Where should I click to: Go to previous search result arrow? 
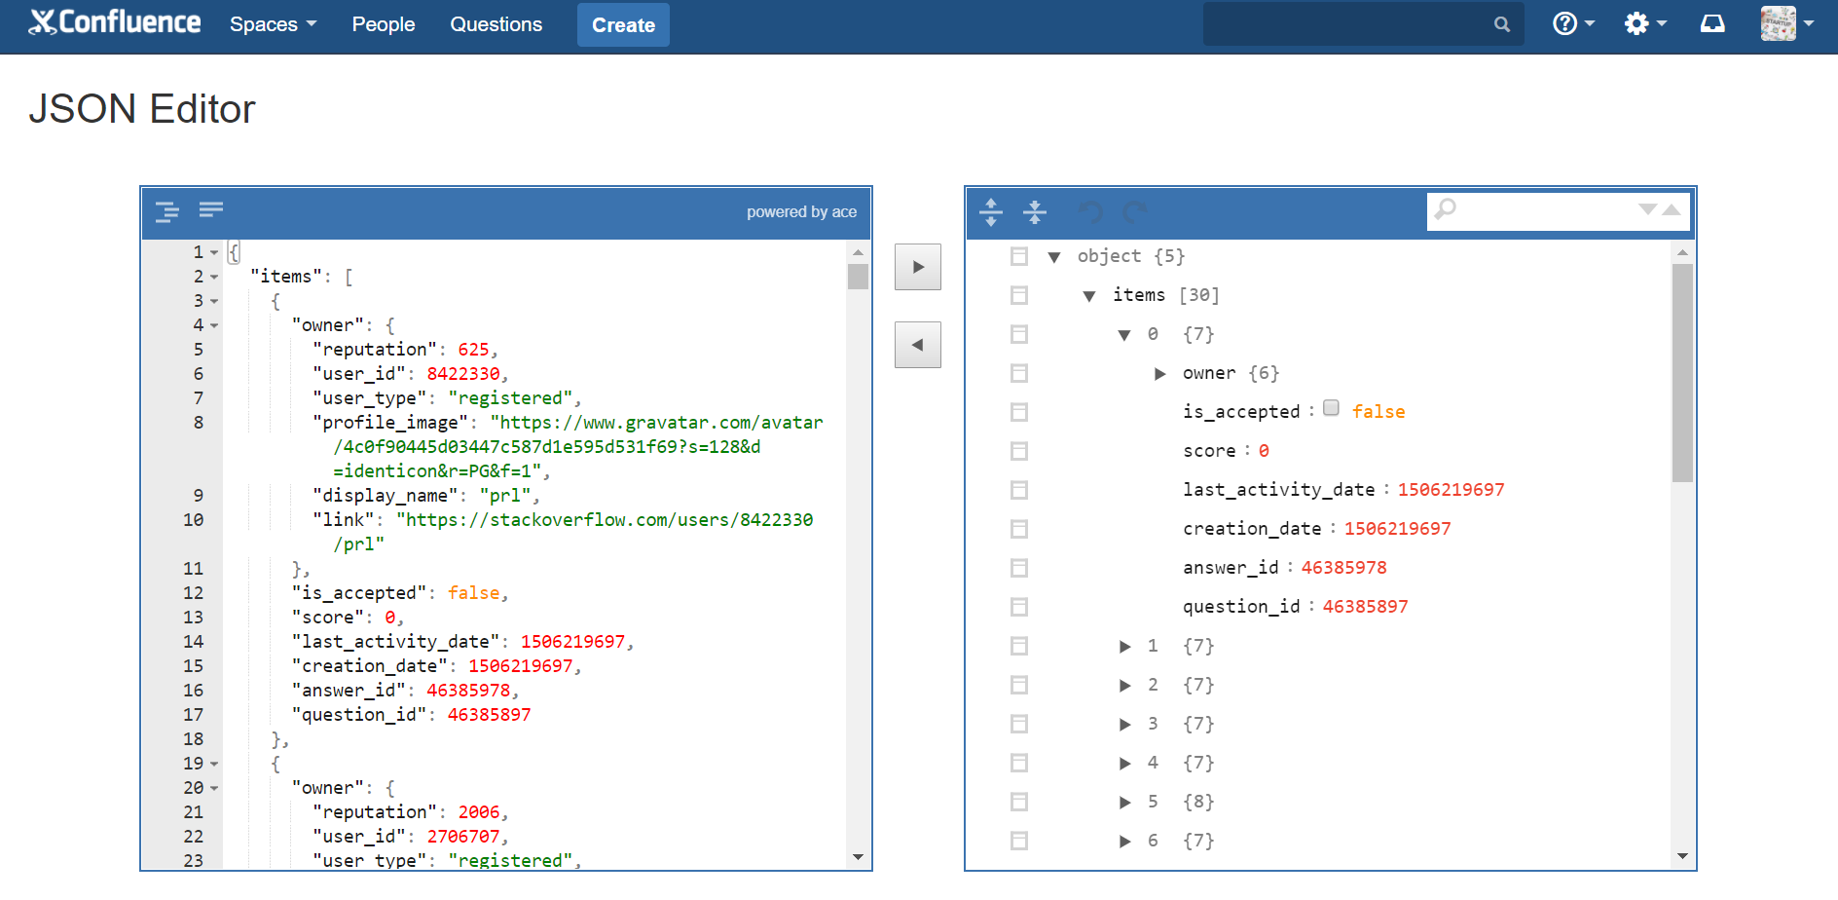pyautogui.click(x=1672, y=209)
